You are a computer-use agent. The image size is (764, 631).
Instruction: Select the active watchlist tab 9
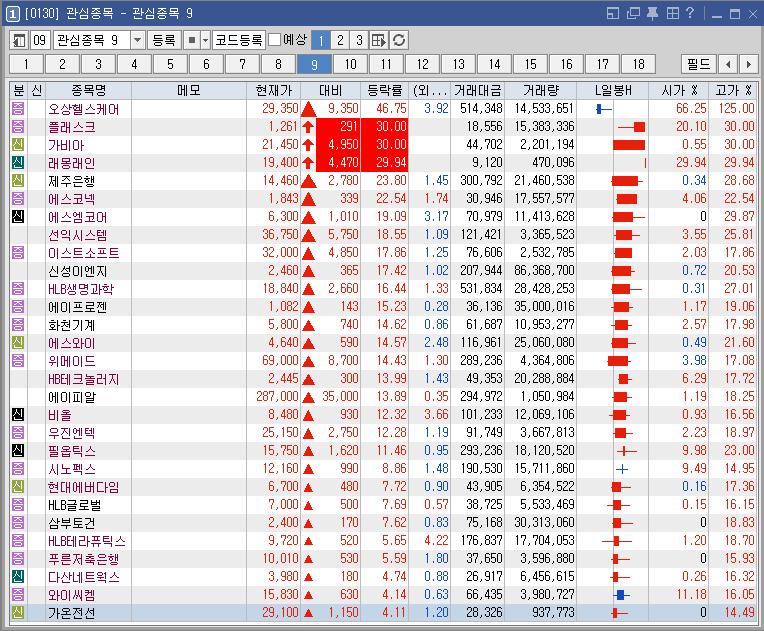pos(314,64)
